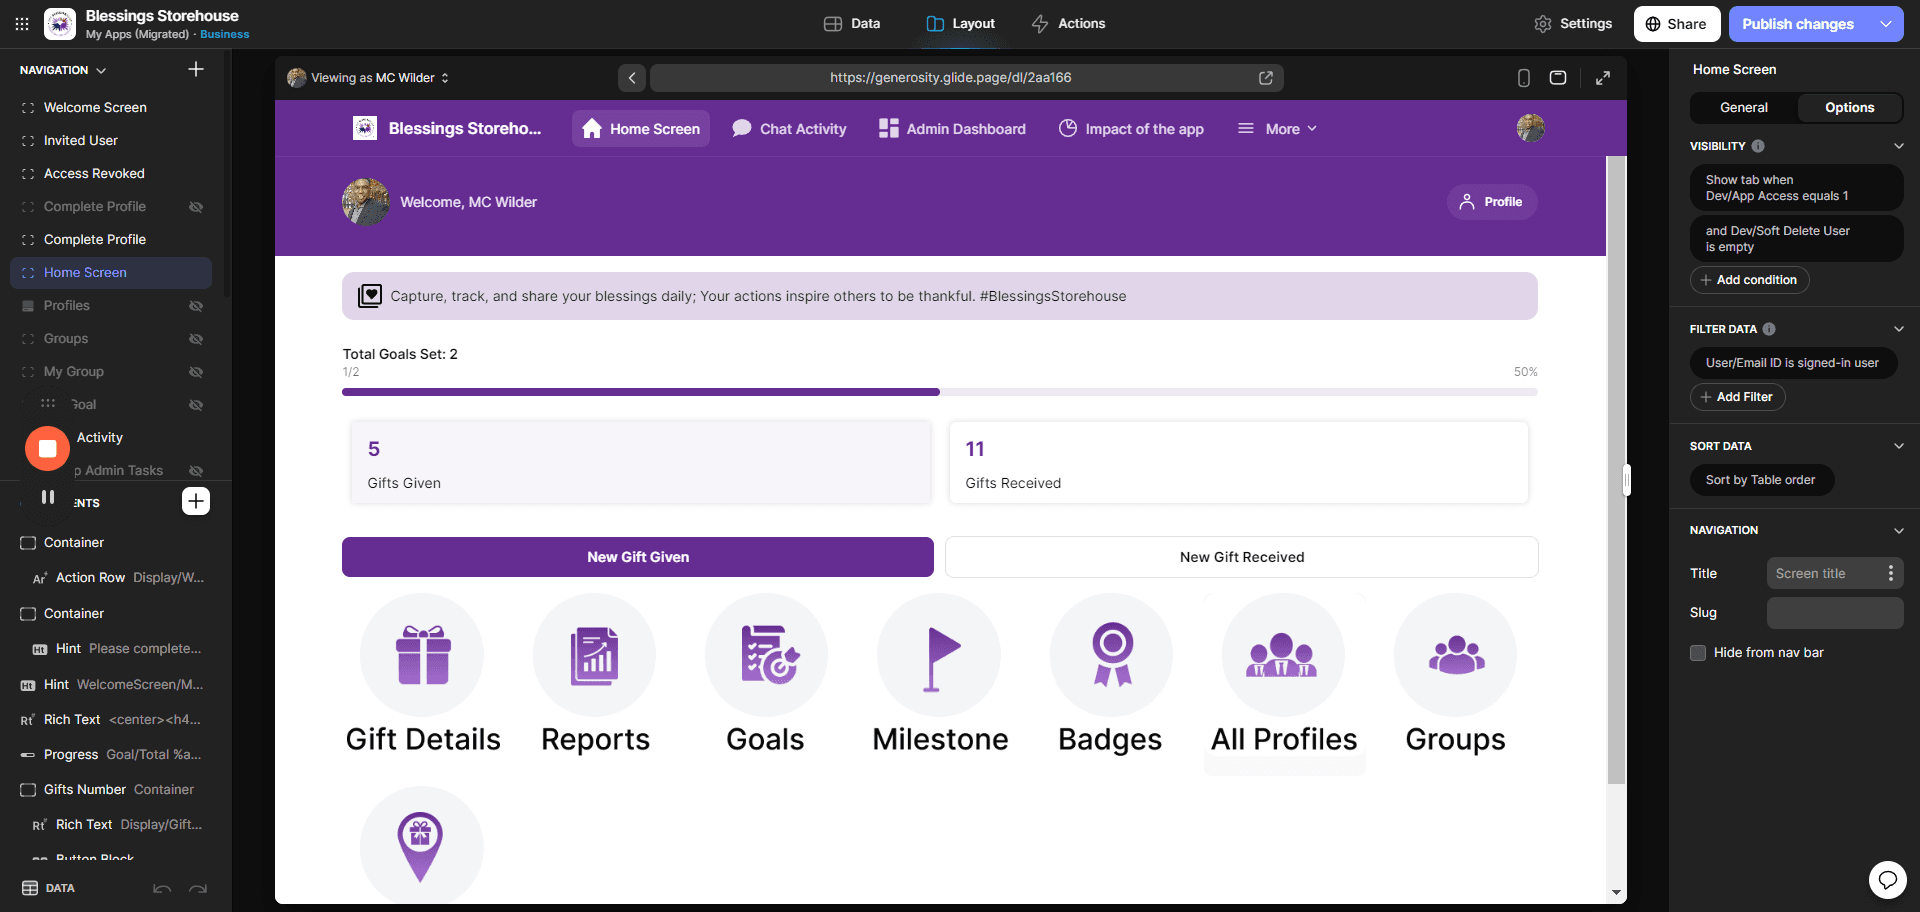
Task: Expand preview to fullscreen
Action: click(x=1603, y=78)
